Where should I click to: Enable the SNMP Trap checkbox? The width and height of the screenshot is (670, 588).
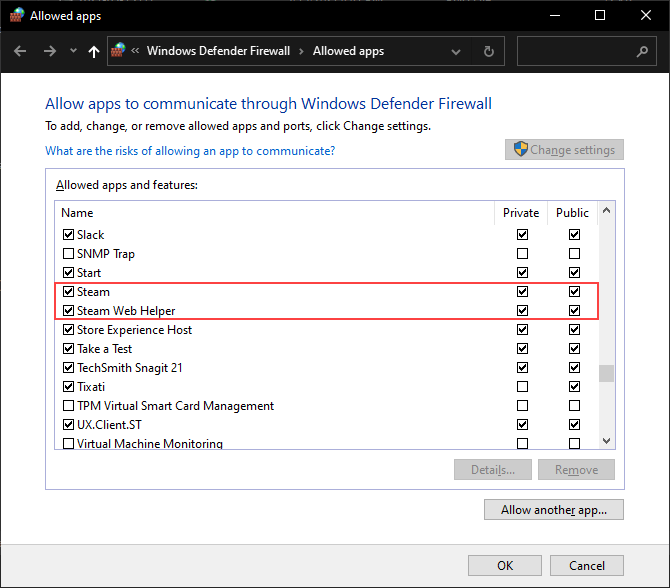point(68,254)
